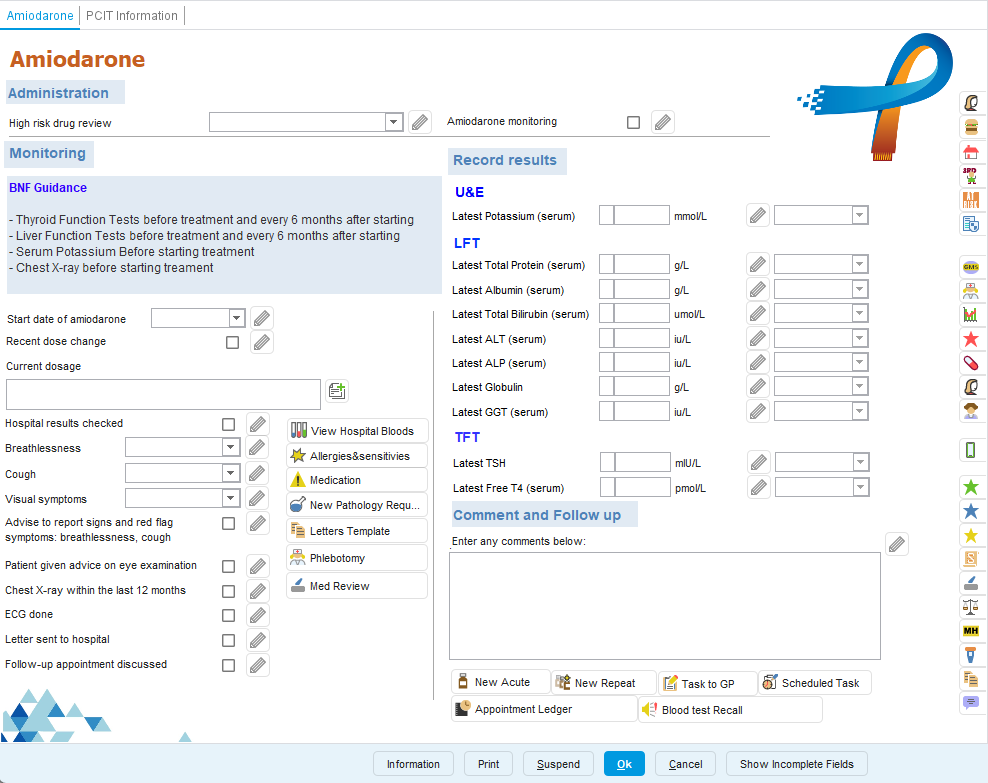Click the red pill icon in right sidebar
988x783 pixels.
click(969, 363)
